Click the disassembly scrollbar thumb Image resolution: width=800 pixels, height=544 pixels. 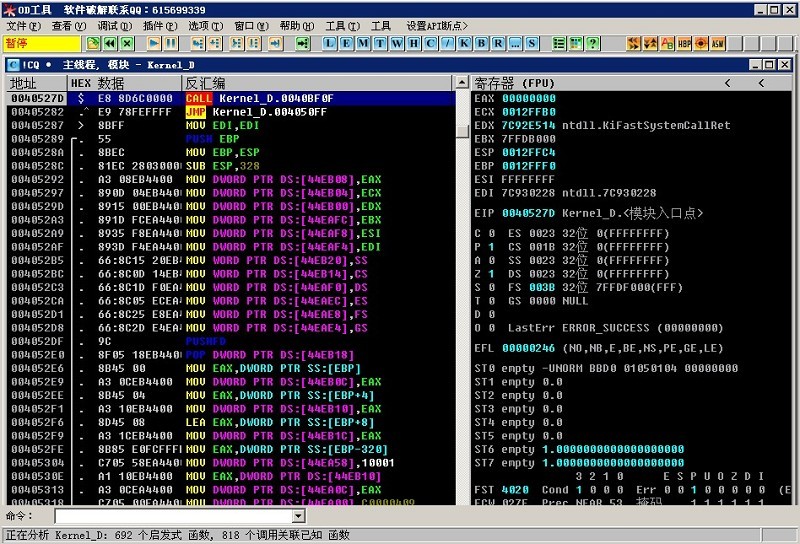coord(462,131)
